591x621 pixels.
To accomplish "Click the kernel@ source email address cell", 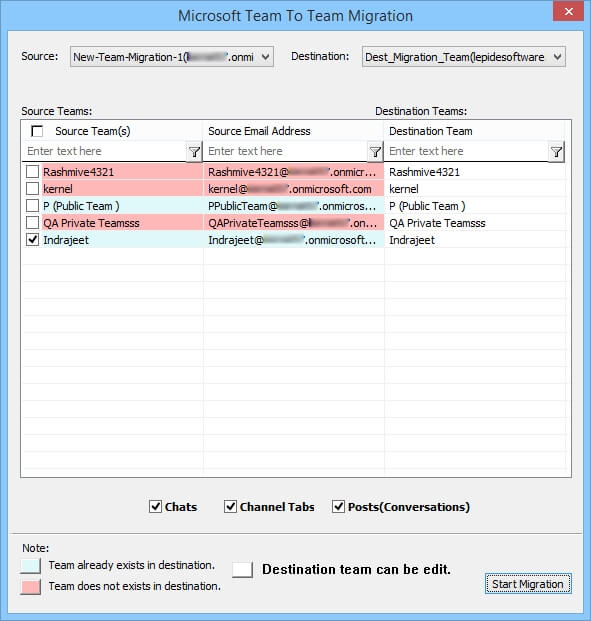I will 294,189.
